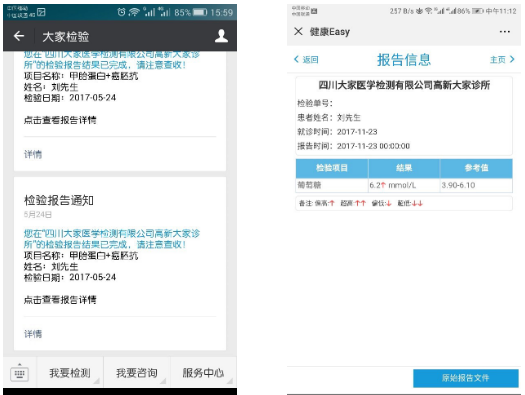Tap 报告时间 2017-11-23 00:00:00 line
525x395 pixels.
coord(354,146)
